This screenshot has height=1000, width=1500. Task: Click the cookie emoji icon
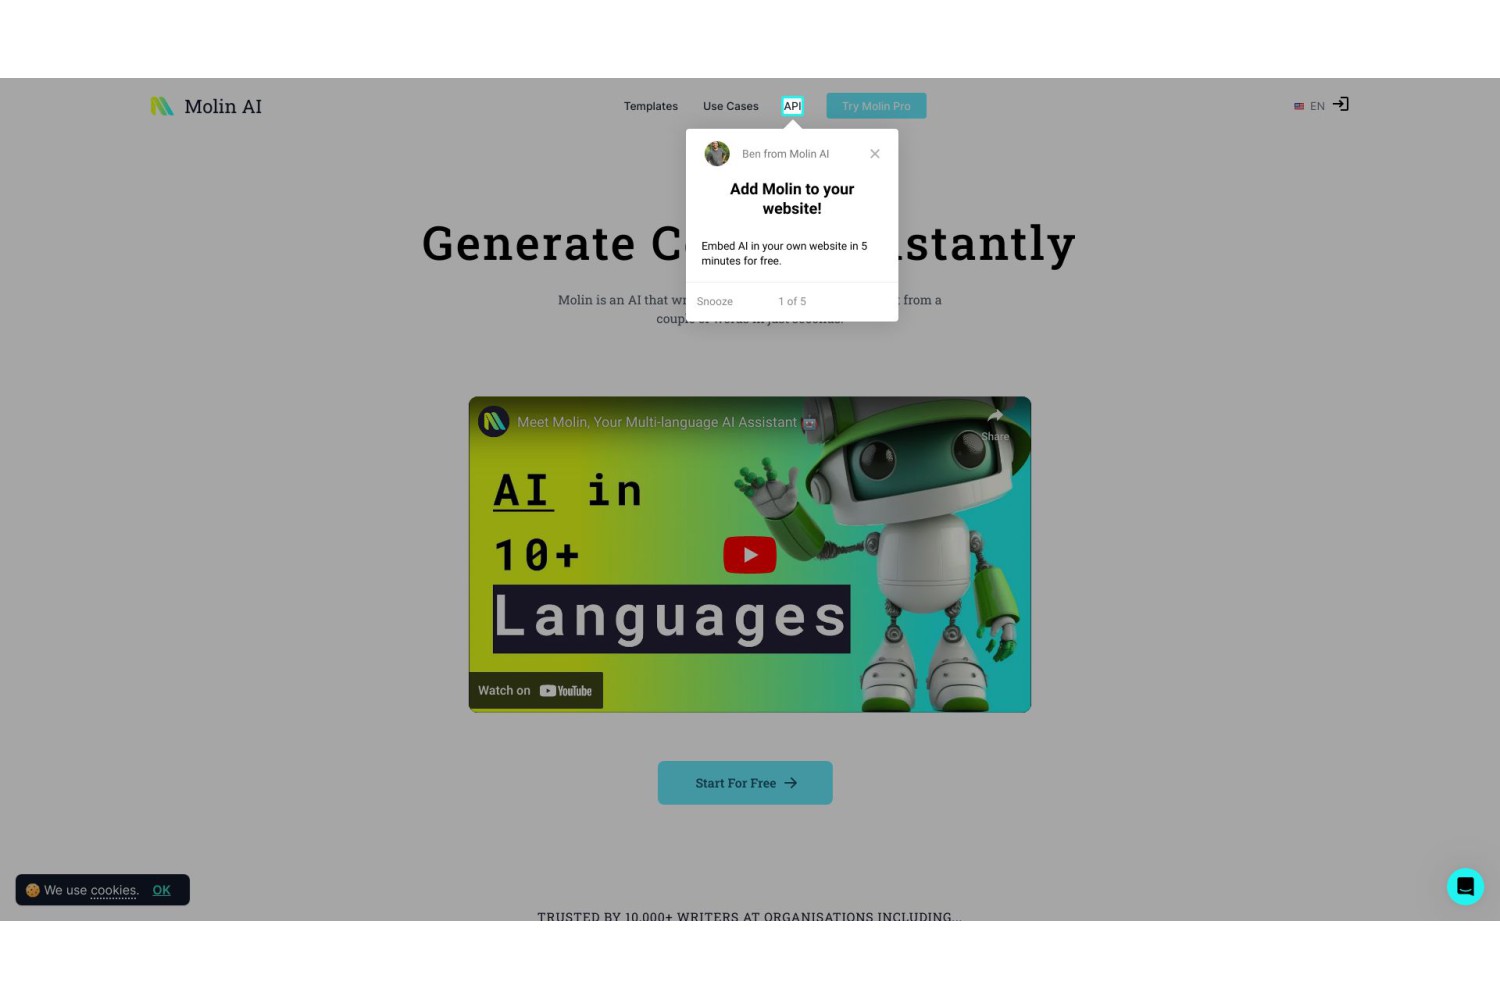point(33,890)
